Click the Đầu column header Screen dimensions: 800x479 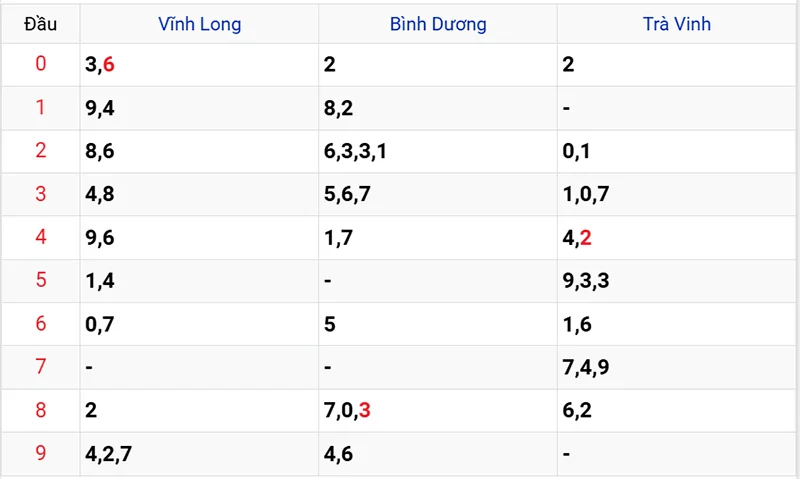[41, 24]
